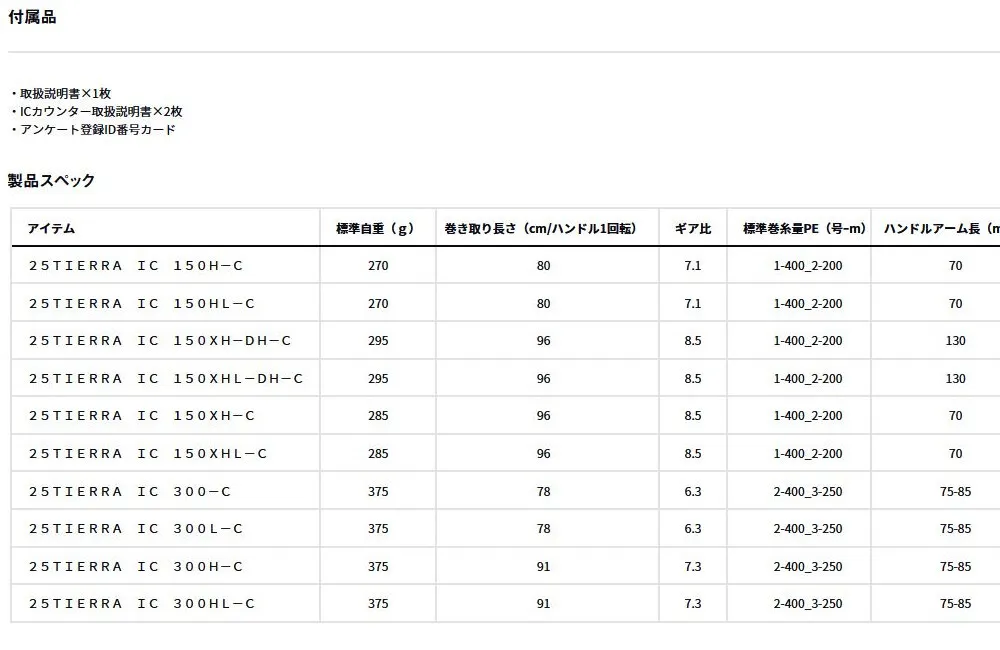Viewport: 1000px width, 650px height.
Task: Click gear ratio 6.3 in the 300L-C row
Action: pyautogui.click(x=693, y=529)
